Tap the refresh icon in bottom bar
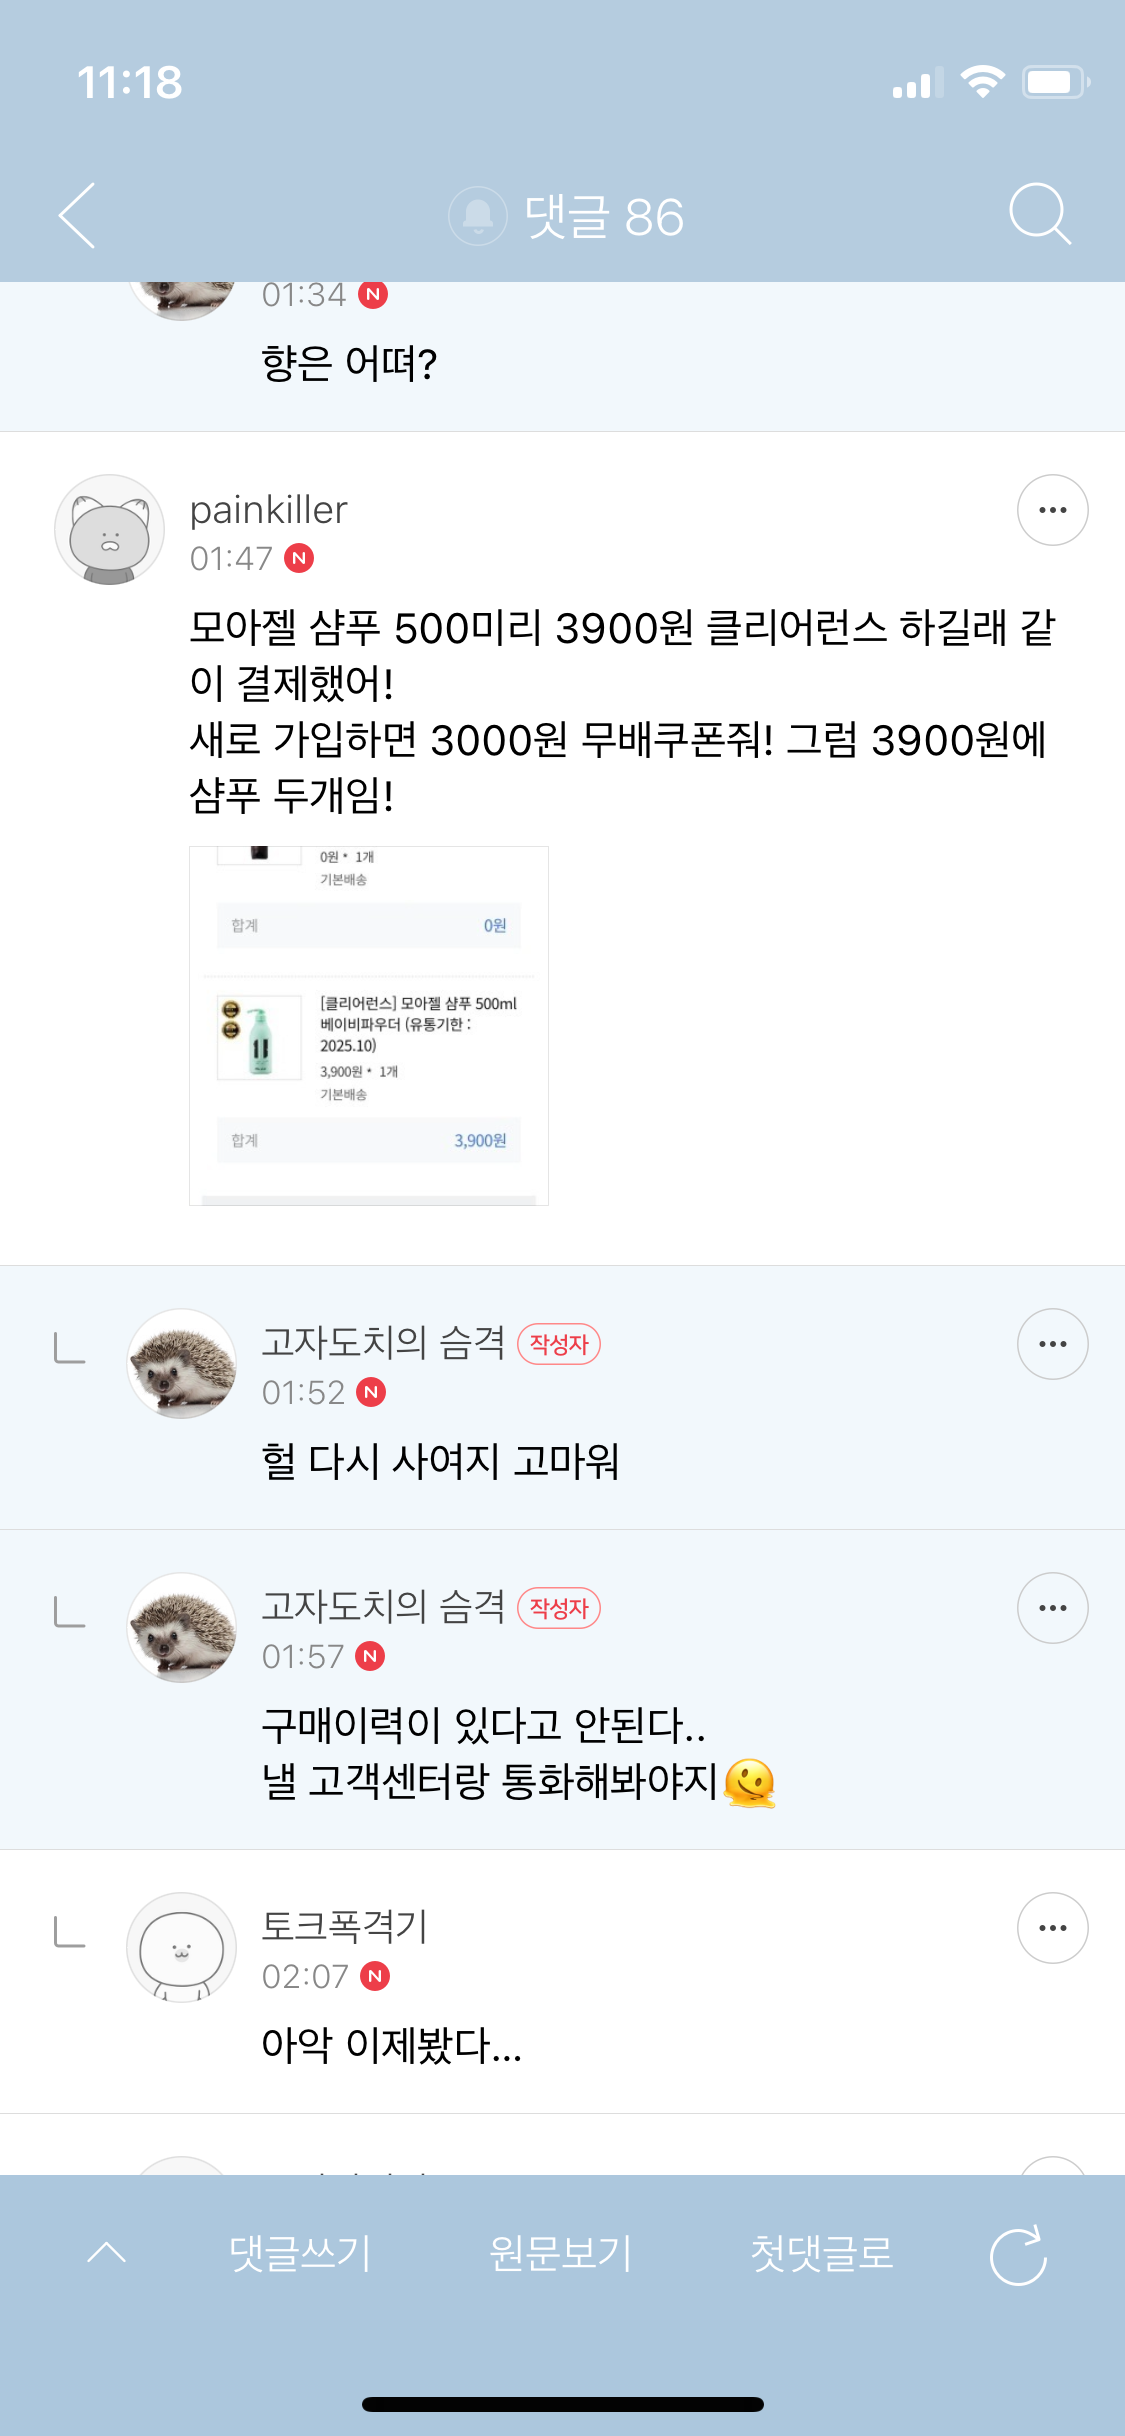 click(1017, 2255)
